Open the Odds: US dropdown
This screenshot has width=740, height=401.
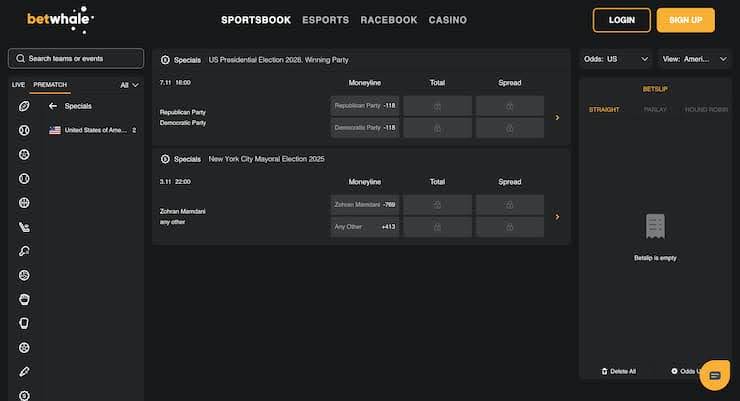[615, 59]
